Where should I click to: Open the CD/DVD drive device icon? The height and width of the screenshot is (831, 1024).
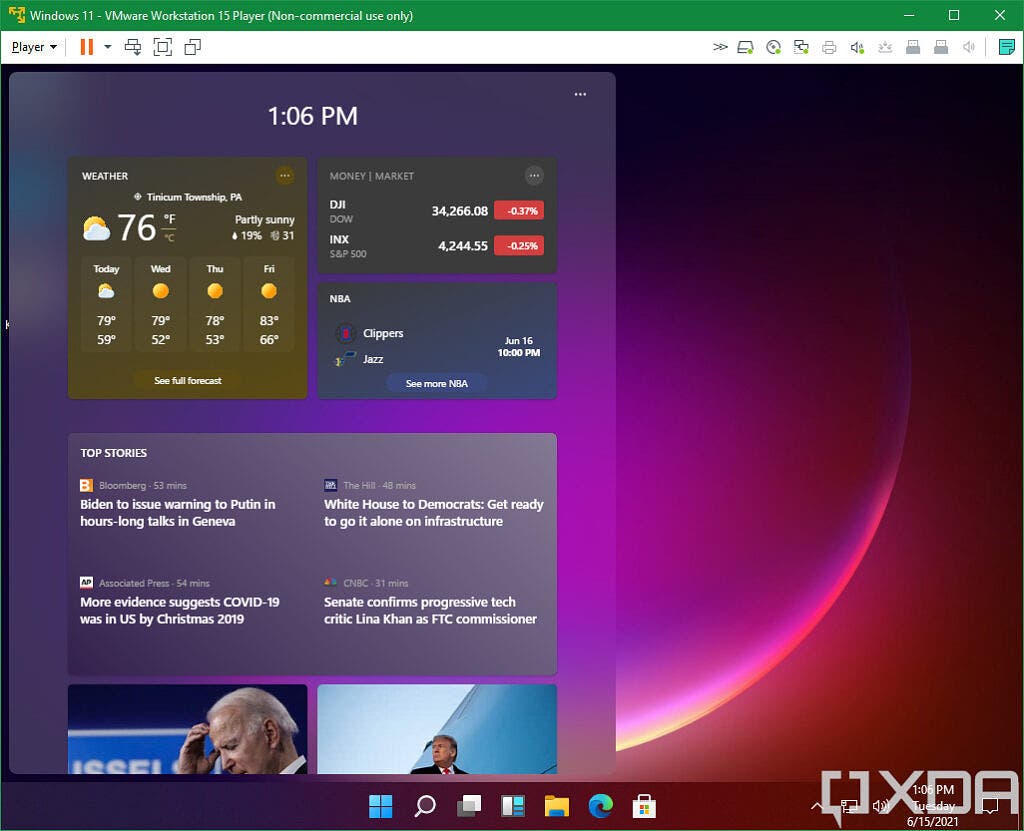click(772, 46)
